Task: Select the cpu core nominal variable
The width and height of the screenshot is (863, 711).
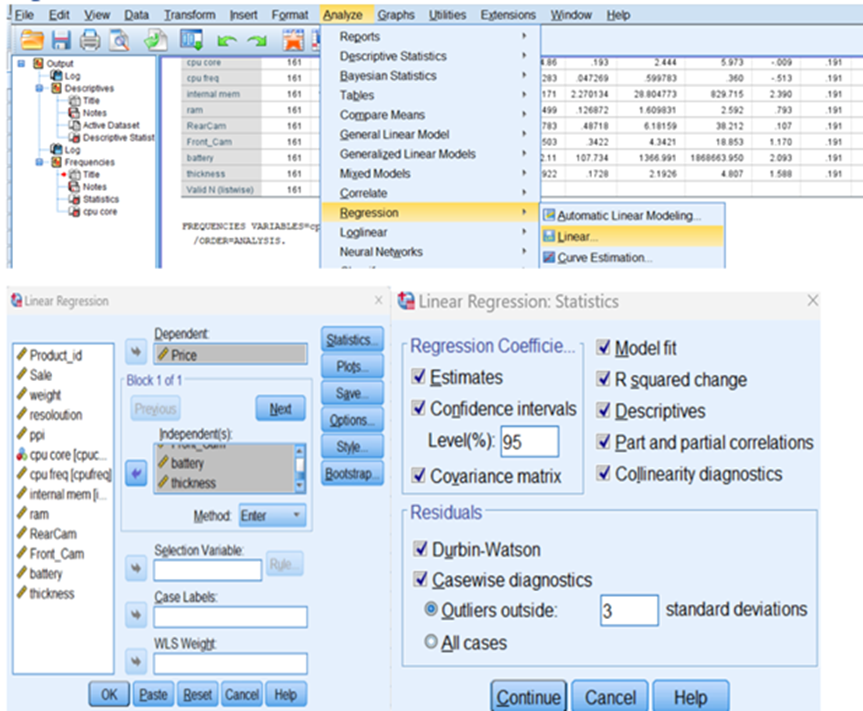Action: [62, 455]
